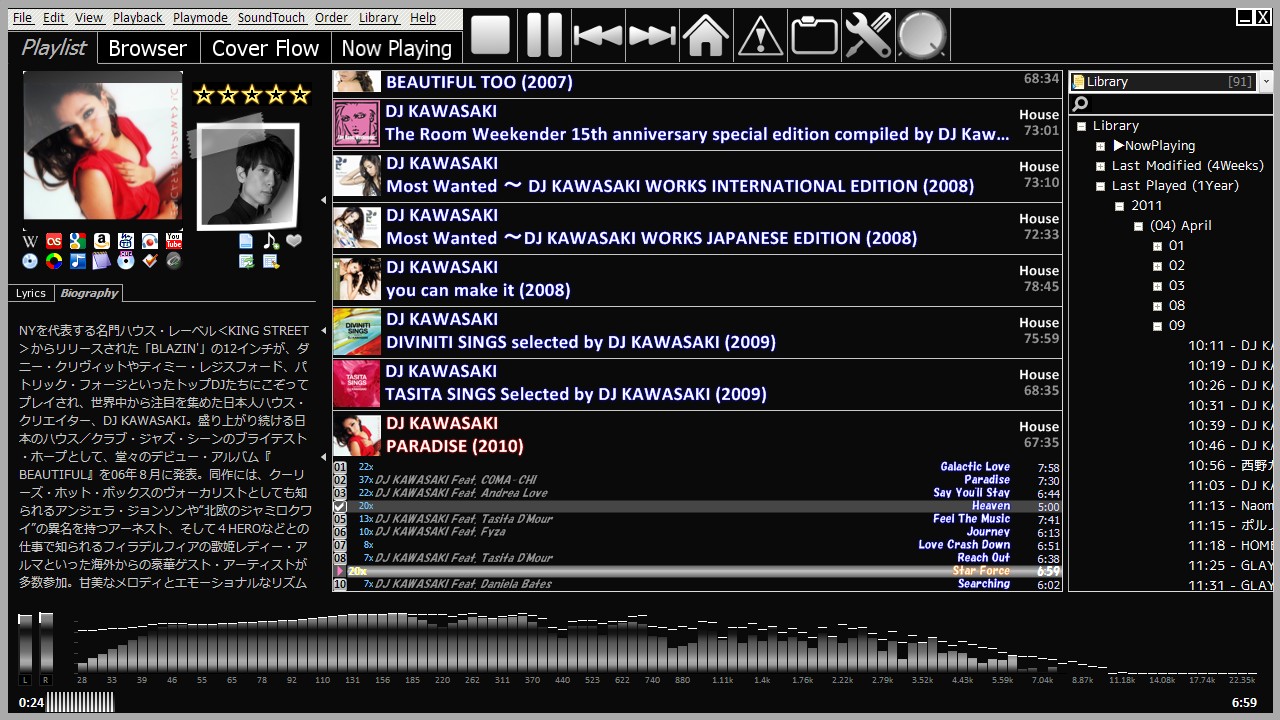Search Amazon using the Amazon icon
This screenshot has height=720, width=1280.
point(102,241)
